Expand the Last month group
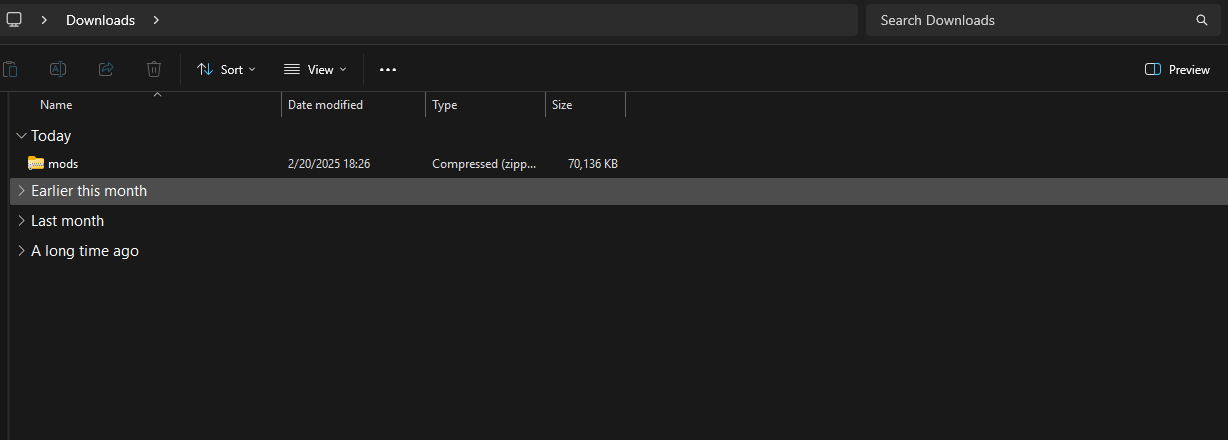This screenshot has width=1228, height=440. point(22,221)
